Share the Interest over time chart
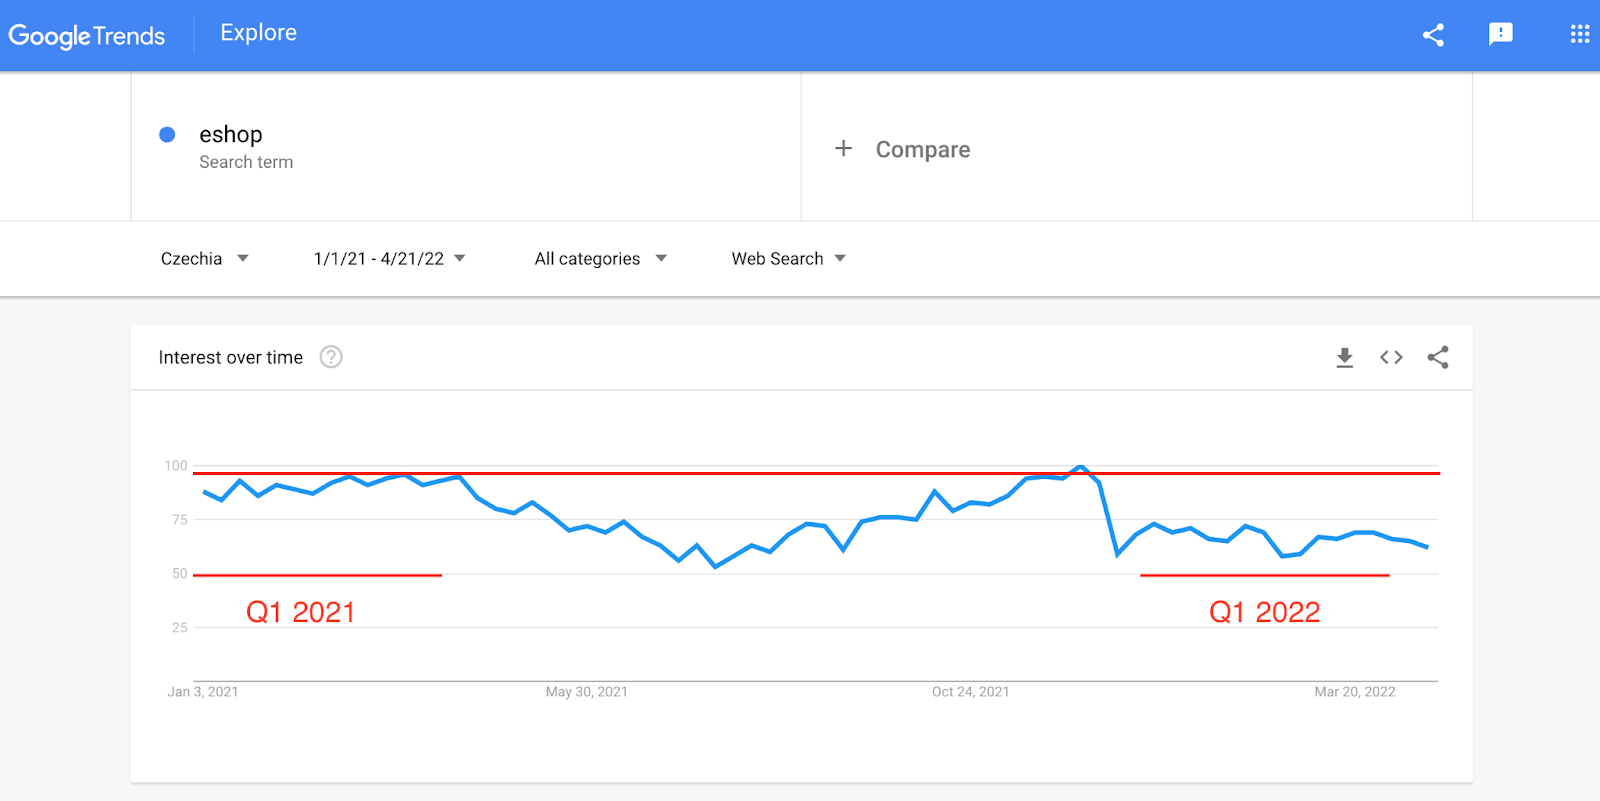Viewport: 1600px width, 801px height. [1438, 357]
